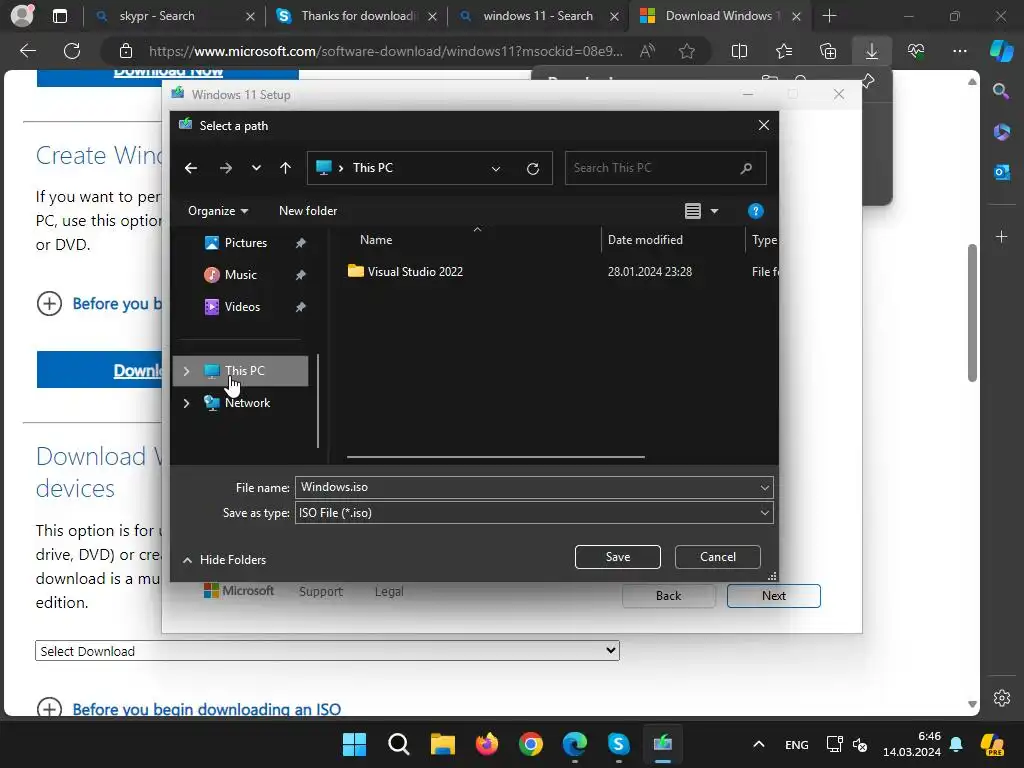Open Edge Collections
Viewport: 1024px width, 768px height.
(x=828, y=51)
